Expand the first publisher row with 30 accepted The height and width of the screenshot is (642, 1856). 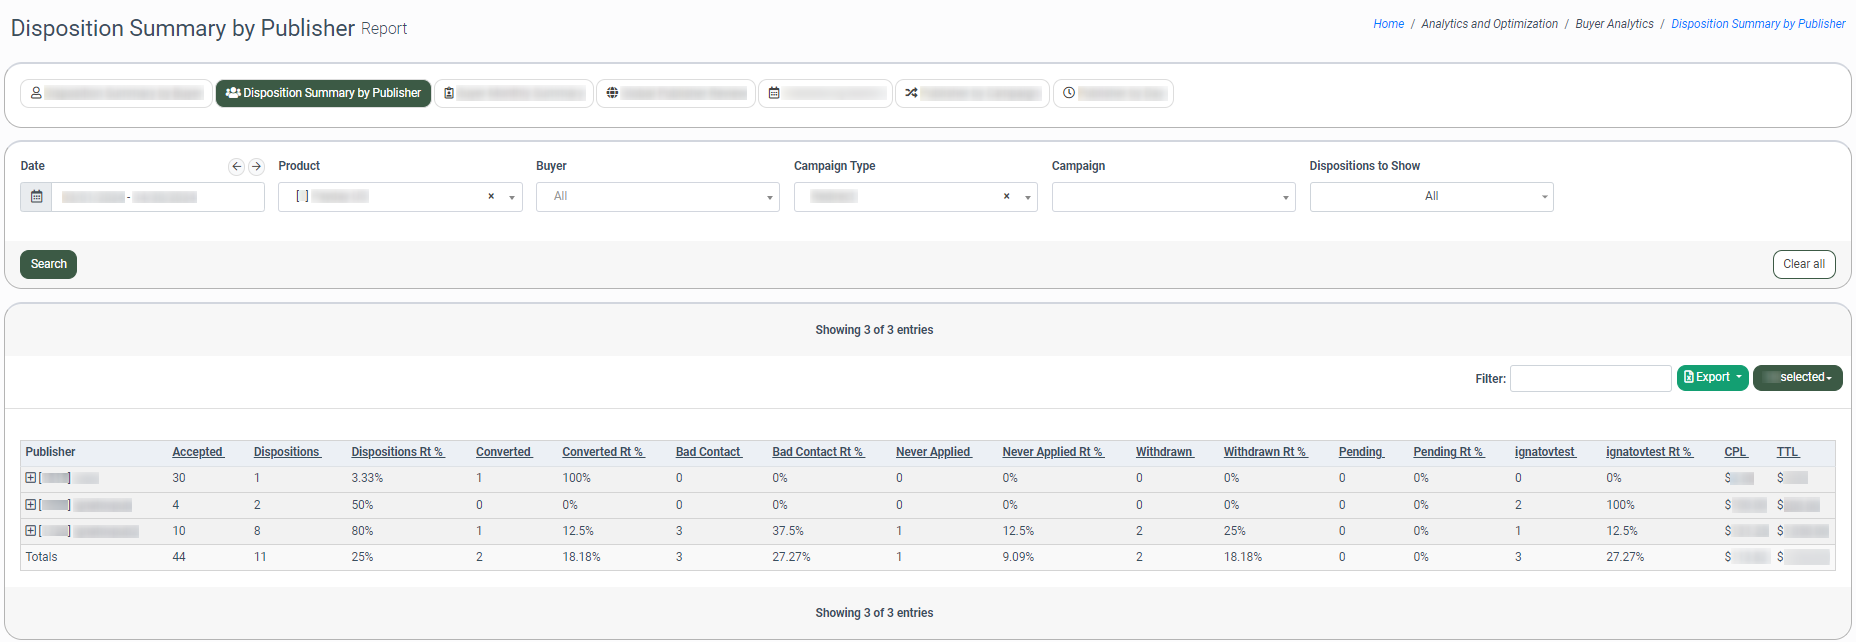31,478
